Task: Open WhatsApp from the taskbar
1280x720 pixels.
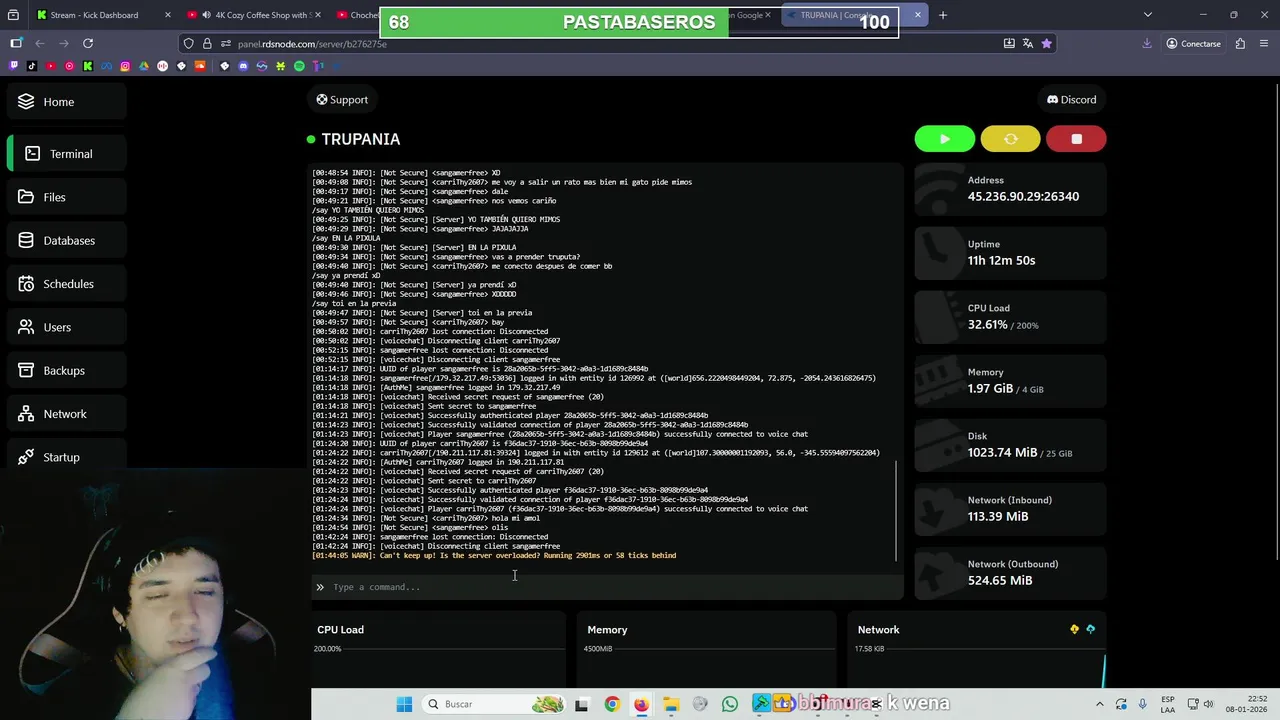Action: pos(730,704)
